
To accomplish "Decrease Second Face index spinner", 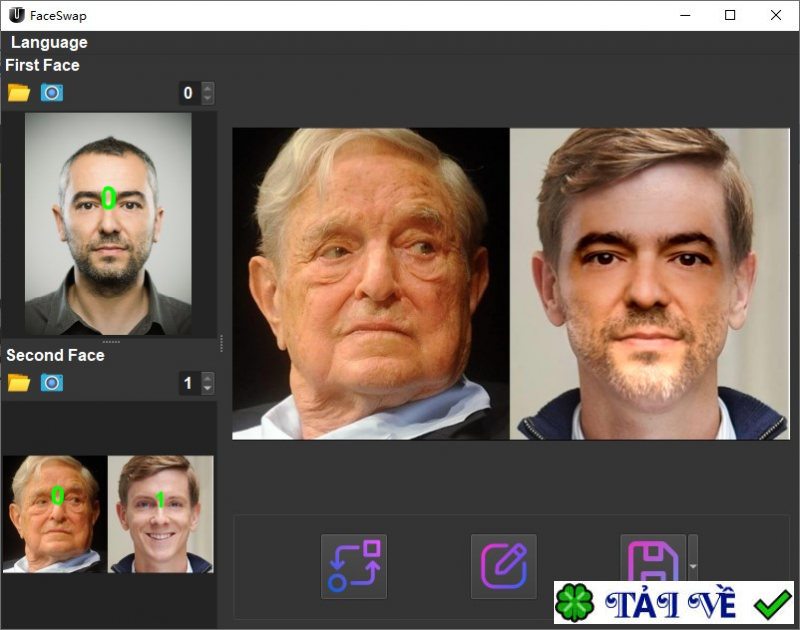I will click(207, 389).
